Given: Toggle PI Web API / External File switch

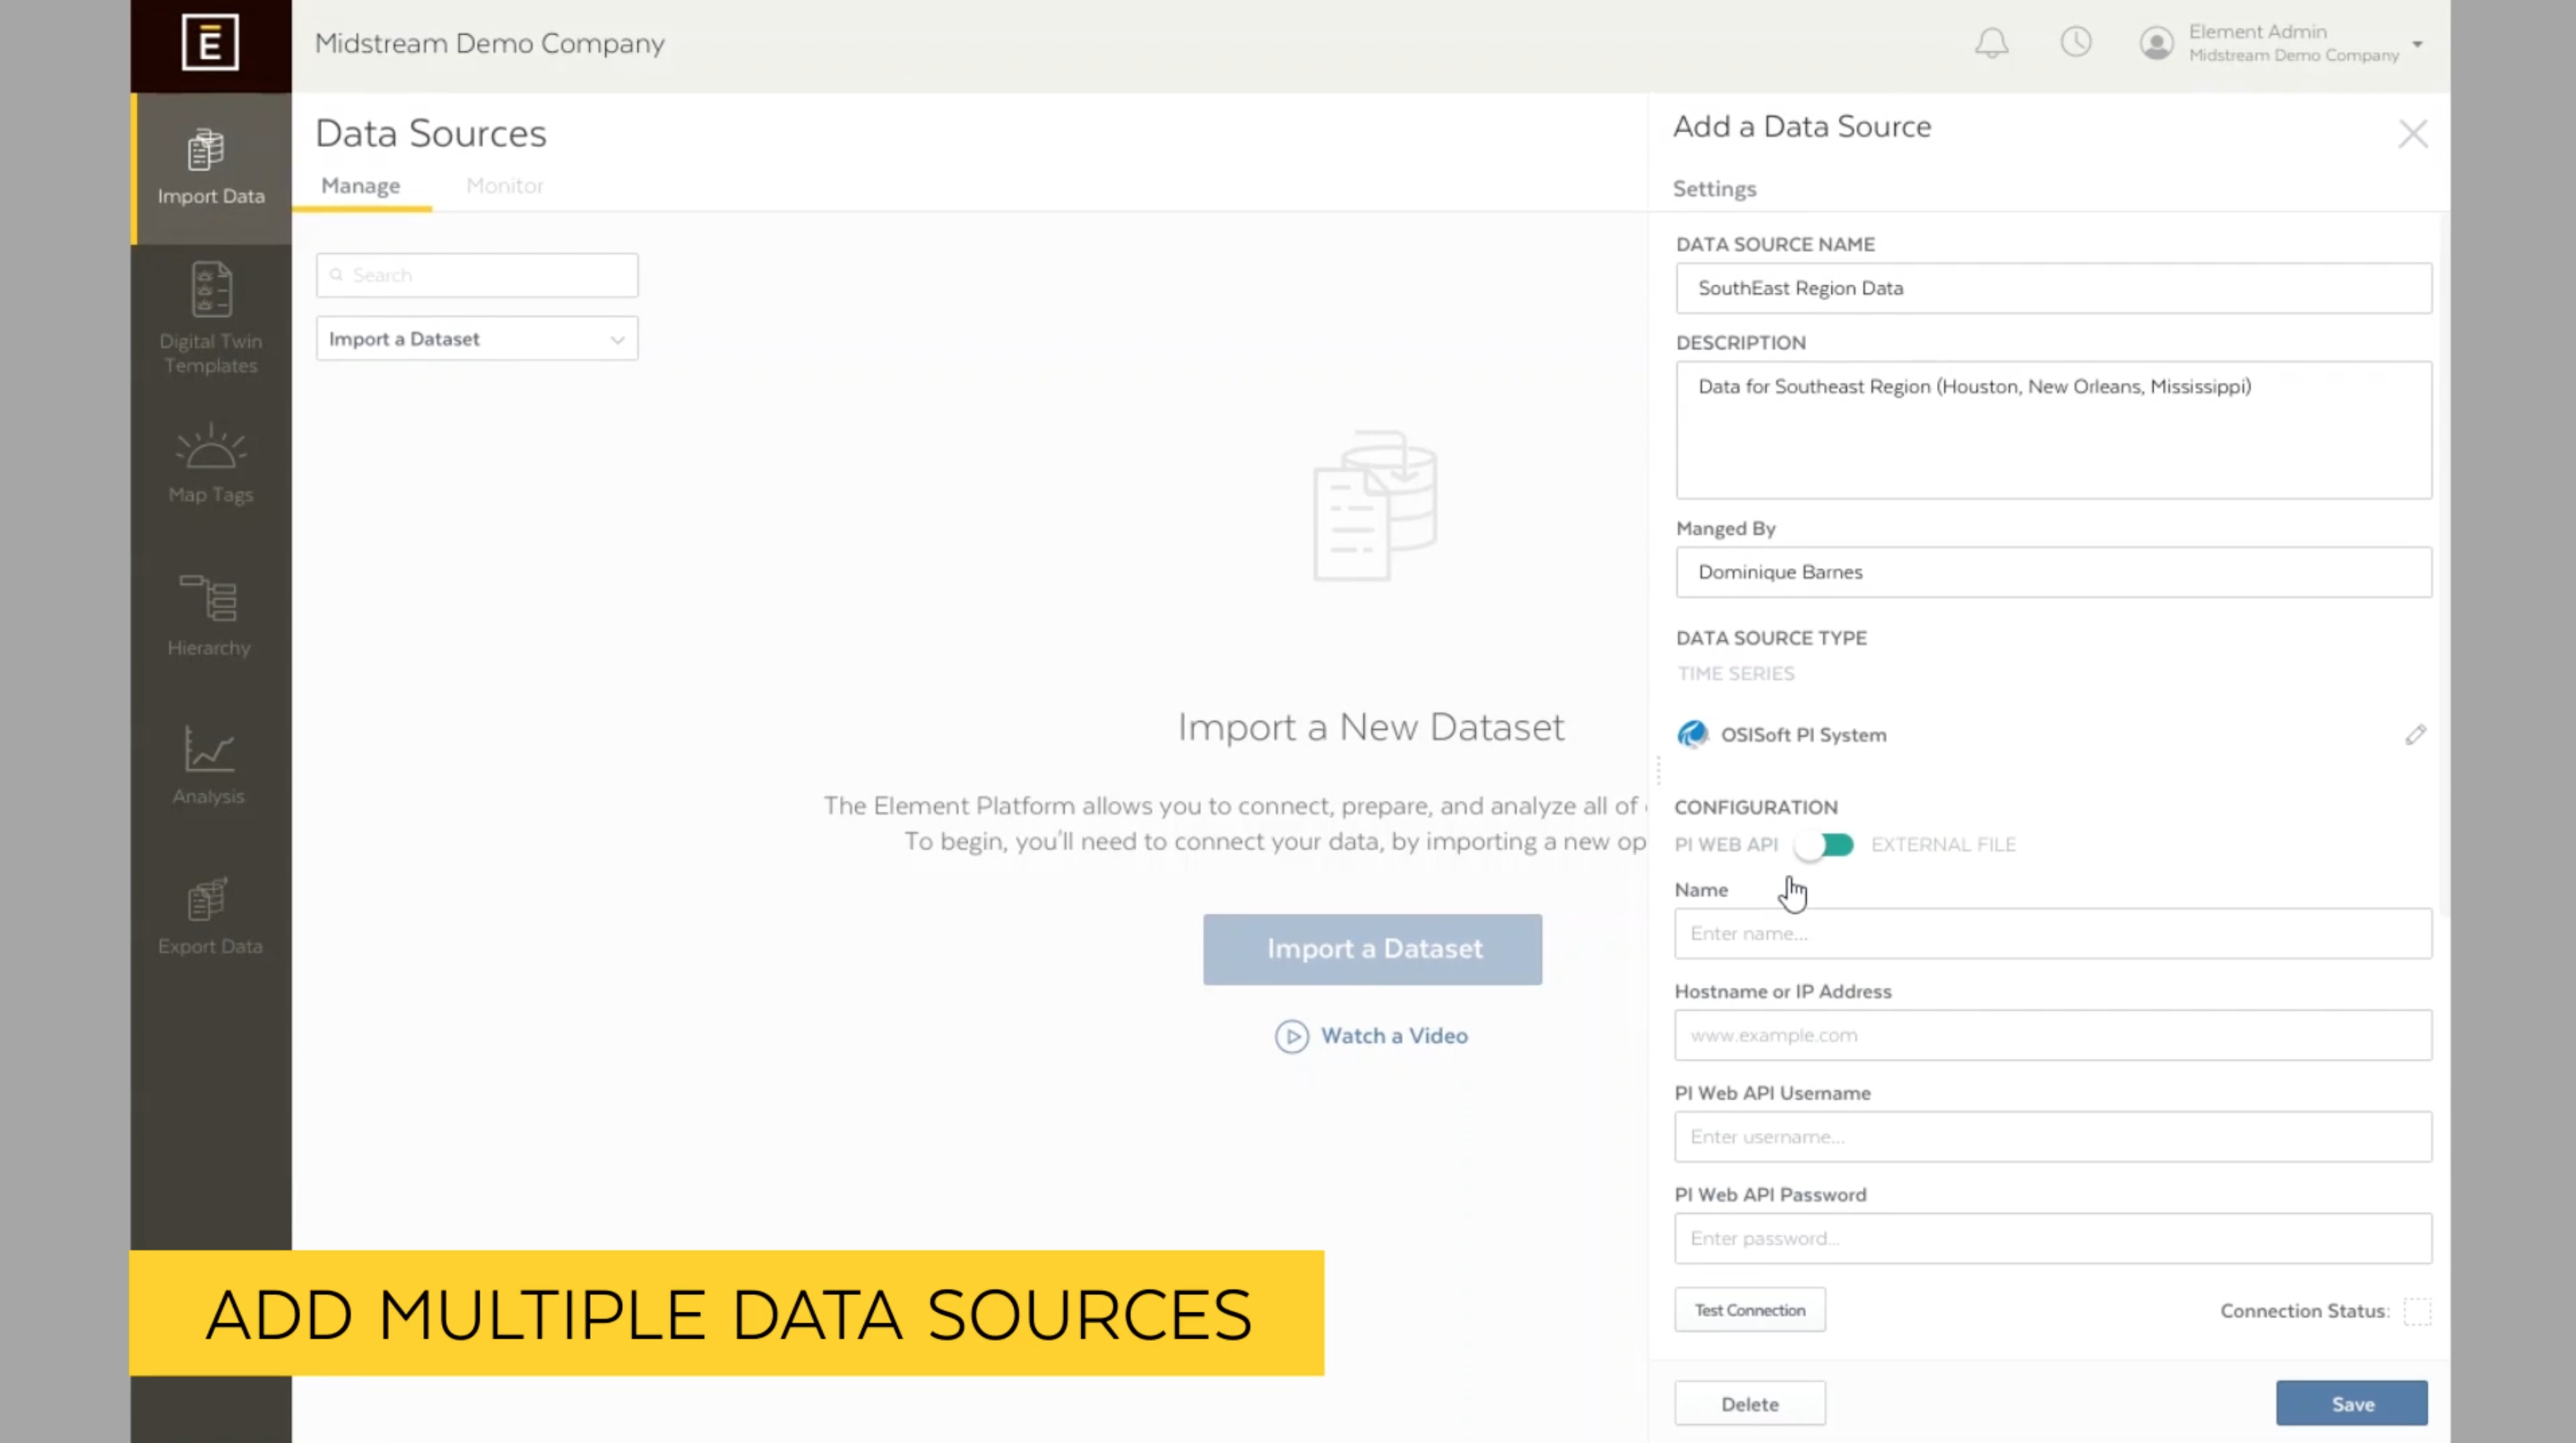Looking at the screenshot, I should point(1823,846).
